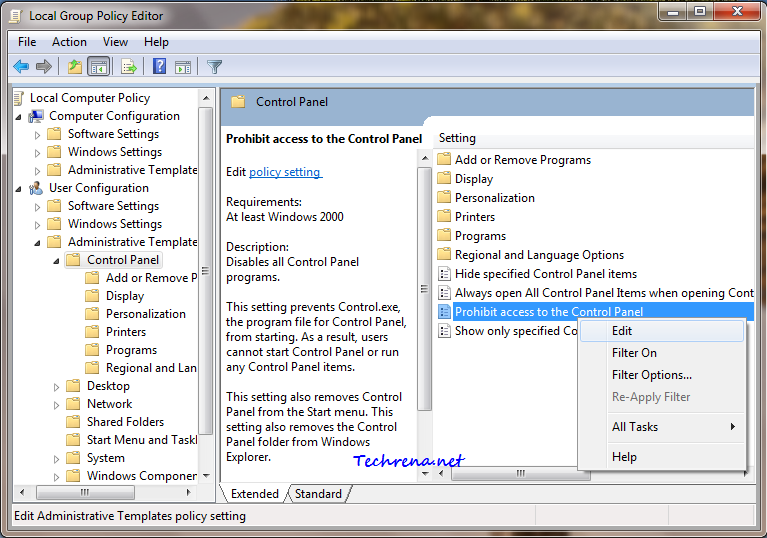This screenshot has height=538, width=767.
Task: Select Printers in the left tree
Action: (126, 332)
